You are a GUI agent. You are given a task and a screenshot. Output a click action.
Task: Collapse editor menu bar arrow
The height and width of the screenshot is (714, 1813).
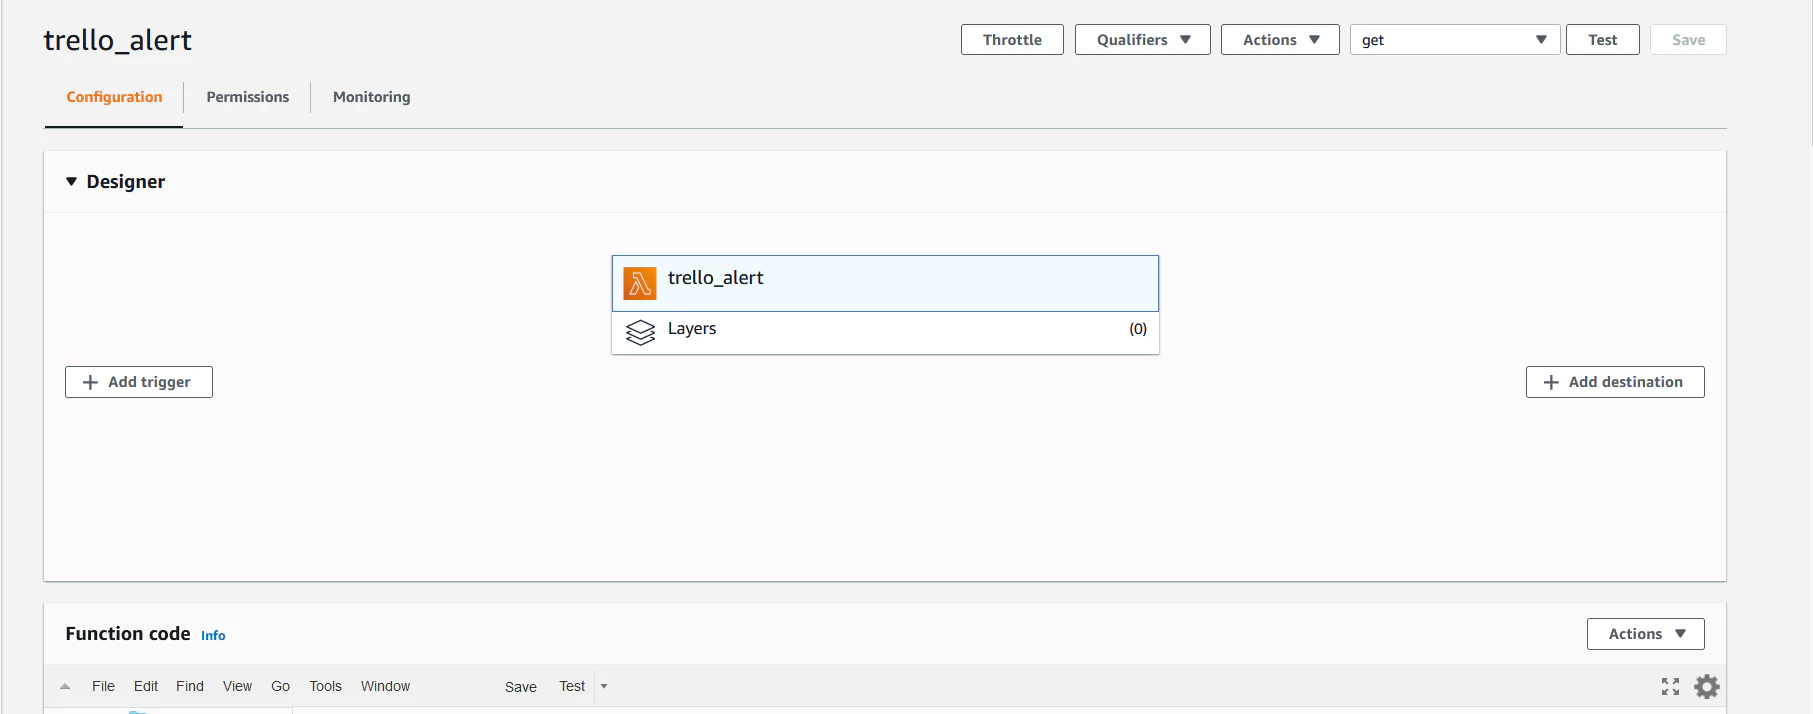click(65, 686)
